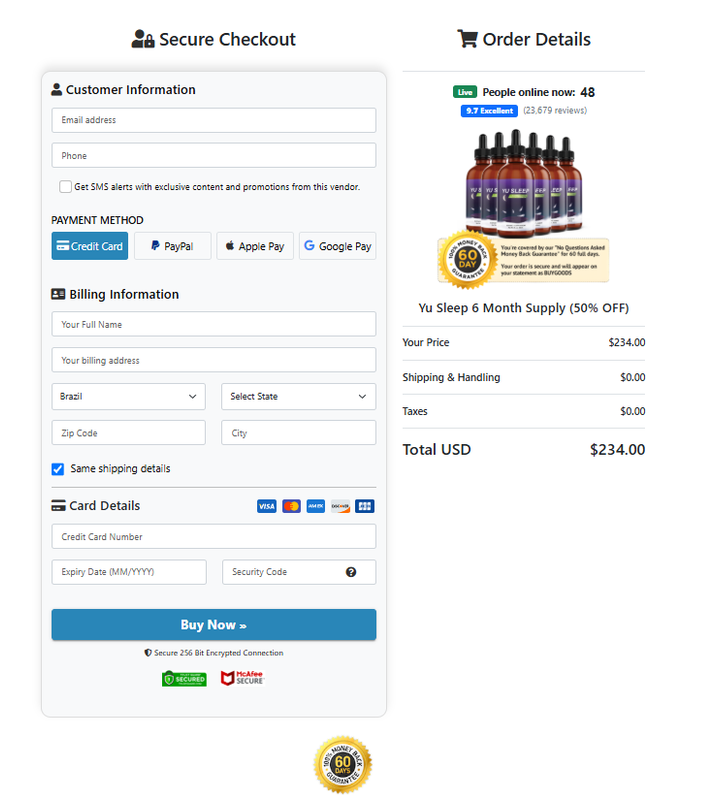Screen dimensions: 715x800
Task: Expand the Select State dropdown
Action: [x=299, y=396]
